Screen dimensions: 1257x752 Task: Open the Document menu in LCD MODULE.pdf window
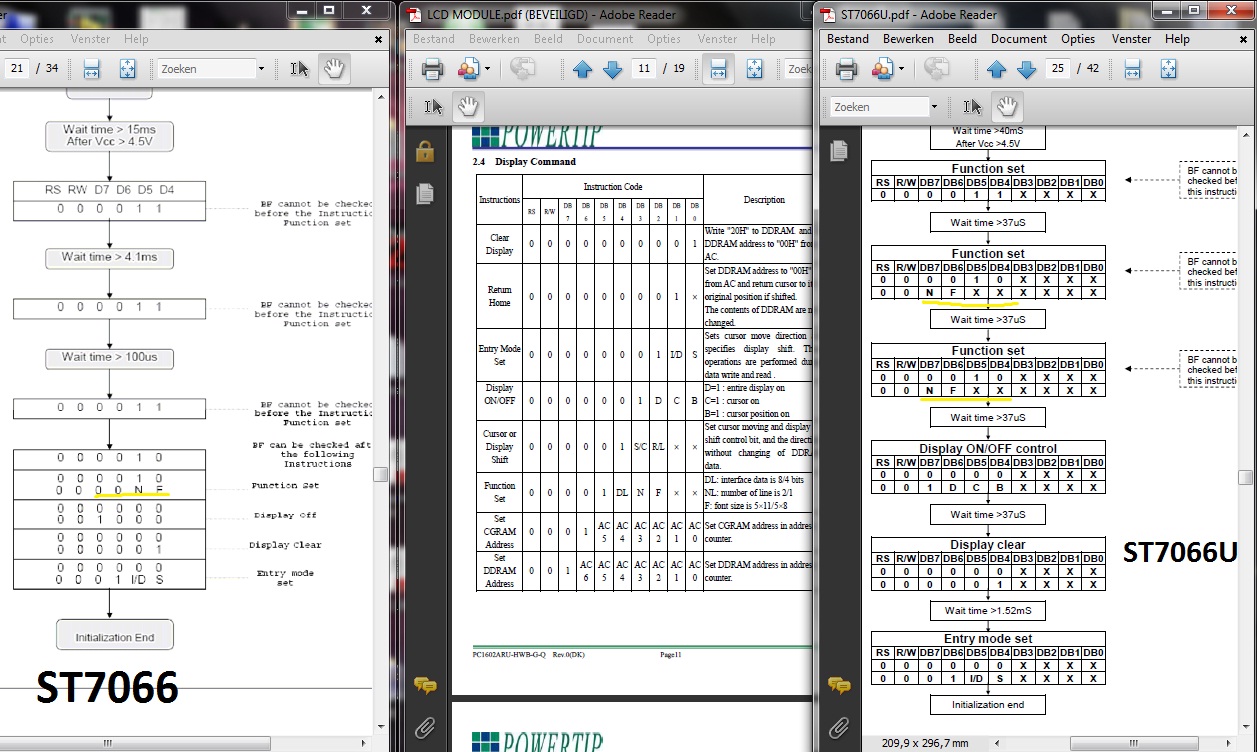[605, 39]
